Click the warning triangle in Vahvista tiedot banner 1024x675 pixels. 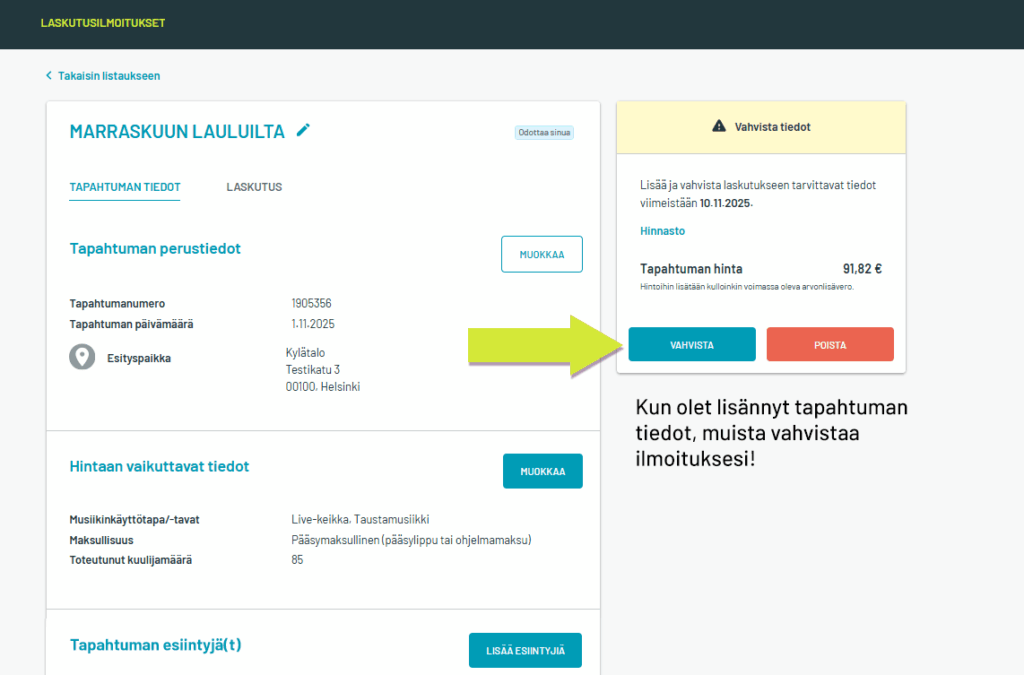(718, 127)
